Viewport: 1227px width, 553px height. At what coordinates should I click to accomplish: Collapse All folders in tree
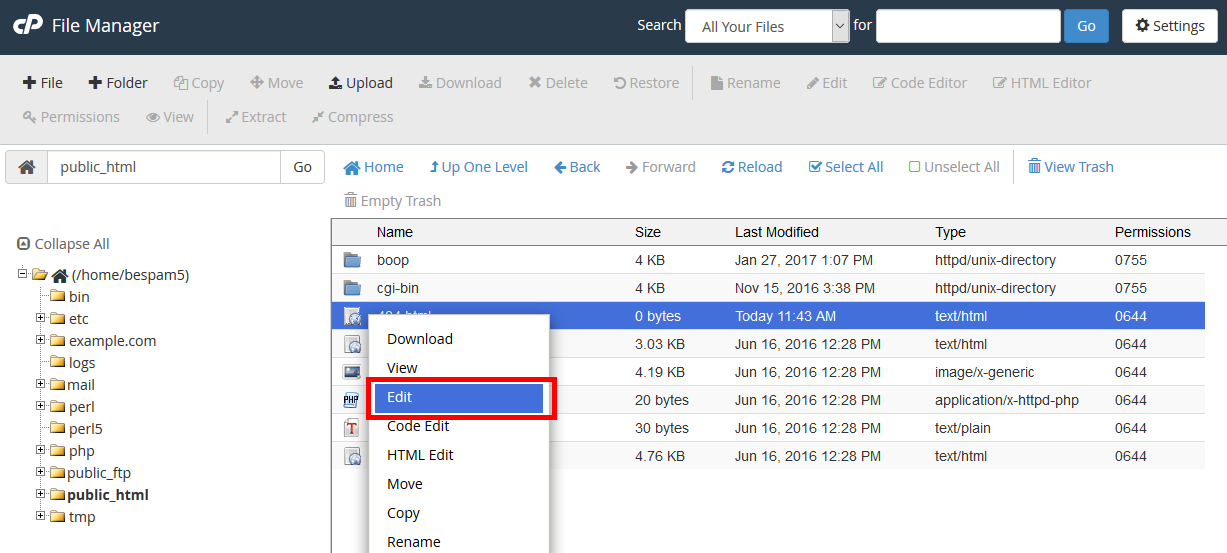point(64,244)
